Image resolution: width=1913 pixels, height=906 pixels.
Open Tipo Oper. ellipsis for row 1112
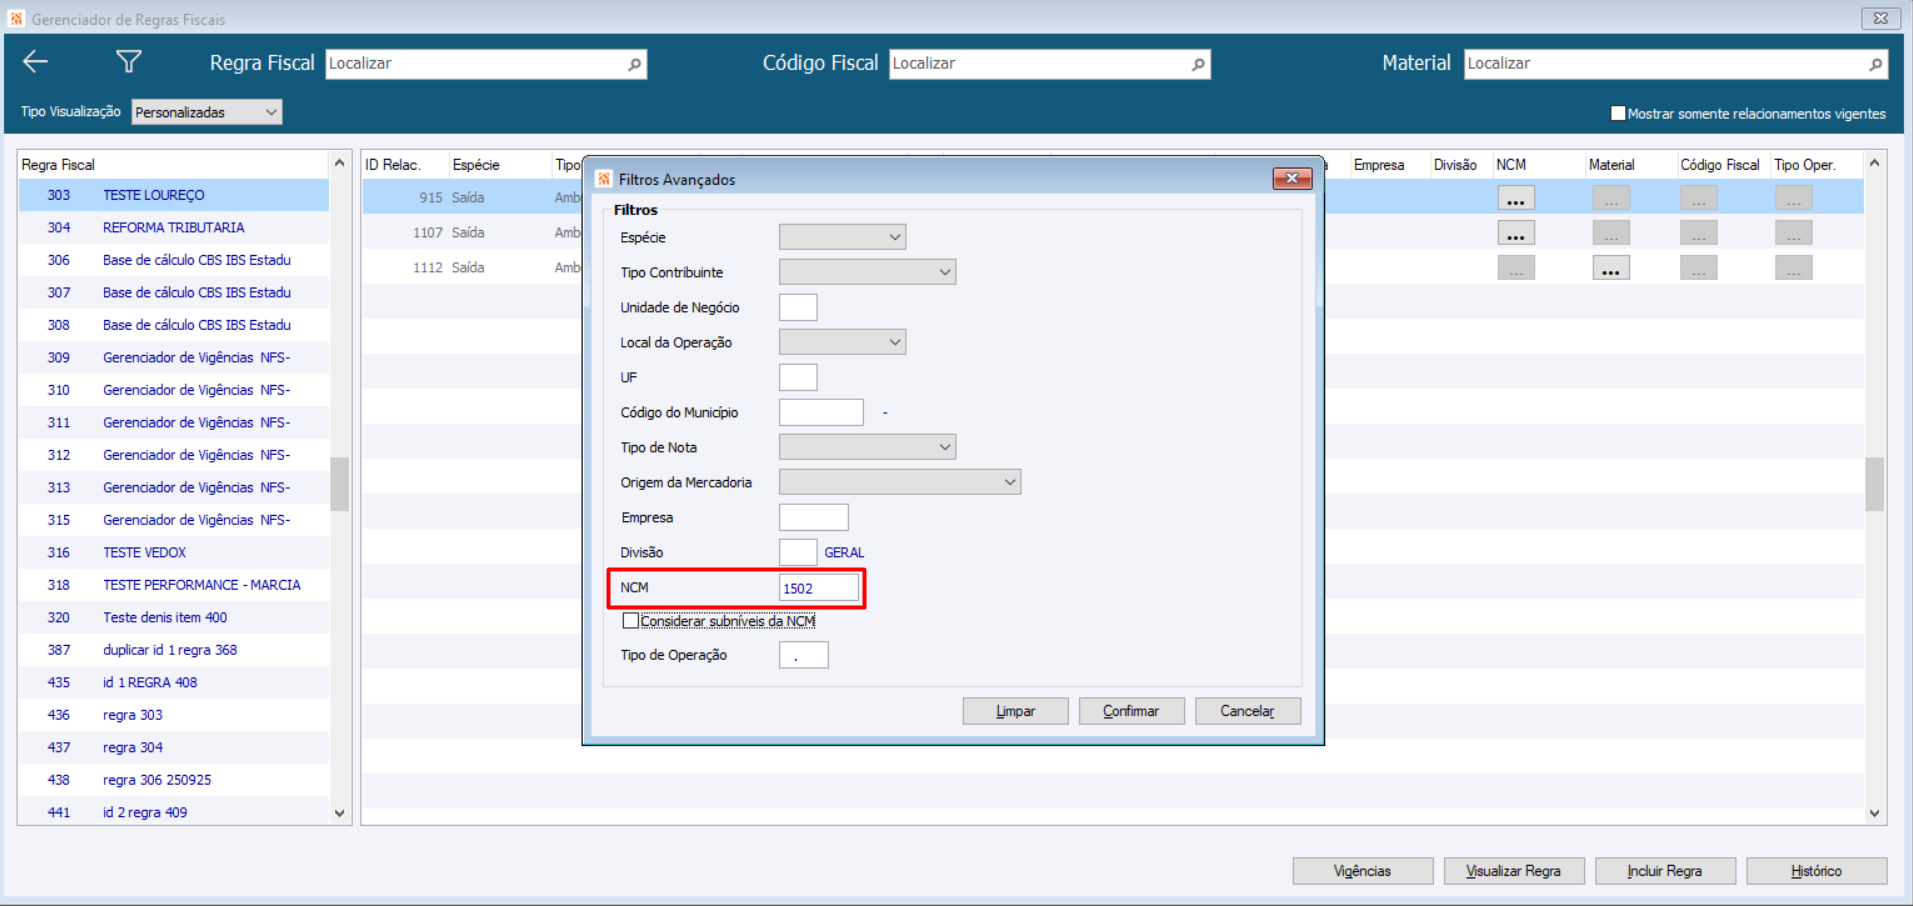[x=1794, y=269]
